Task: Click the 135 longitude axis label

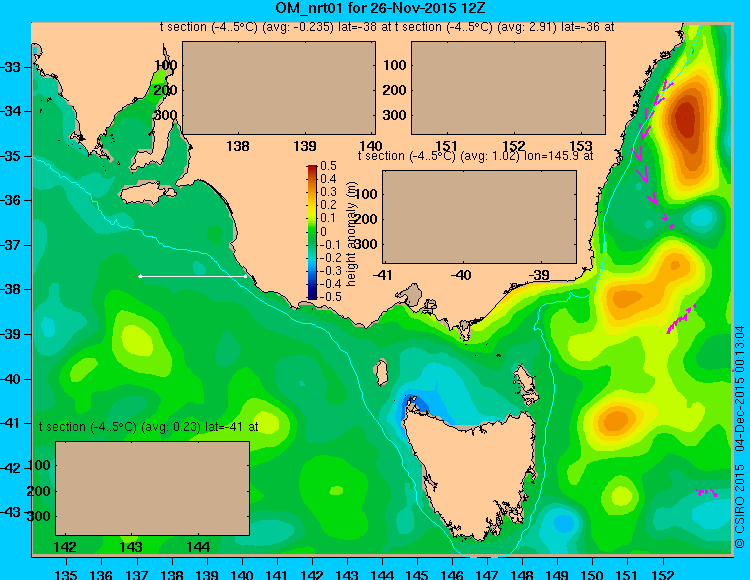Action: 66,574
